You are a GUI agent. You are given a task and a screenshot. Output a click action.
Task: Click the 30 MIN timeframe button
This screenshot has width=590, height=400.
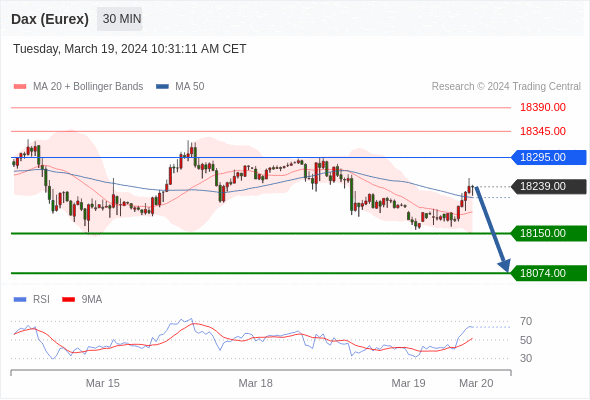point(120,19)
